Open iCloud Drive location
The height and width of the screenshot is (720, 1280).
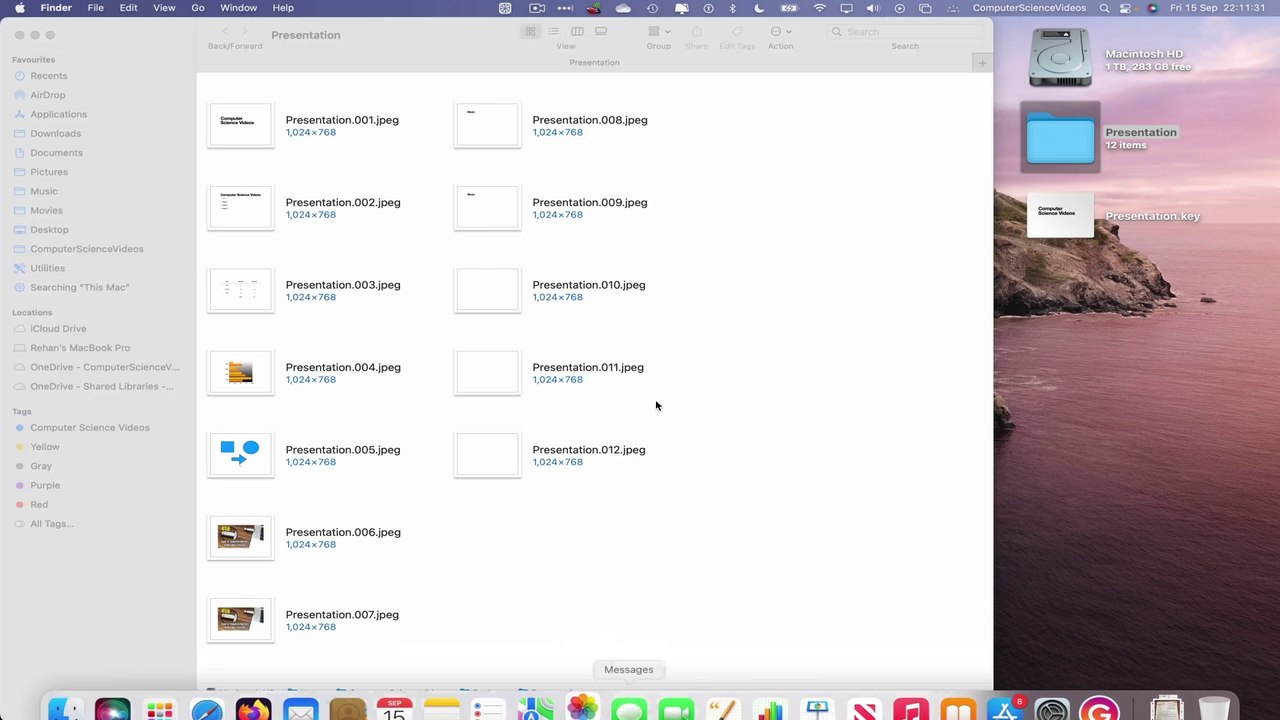point(58,328)
